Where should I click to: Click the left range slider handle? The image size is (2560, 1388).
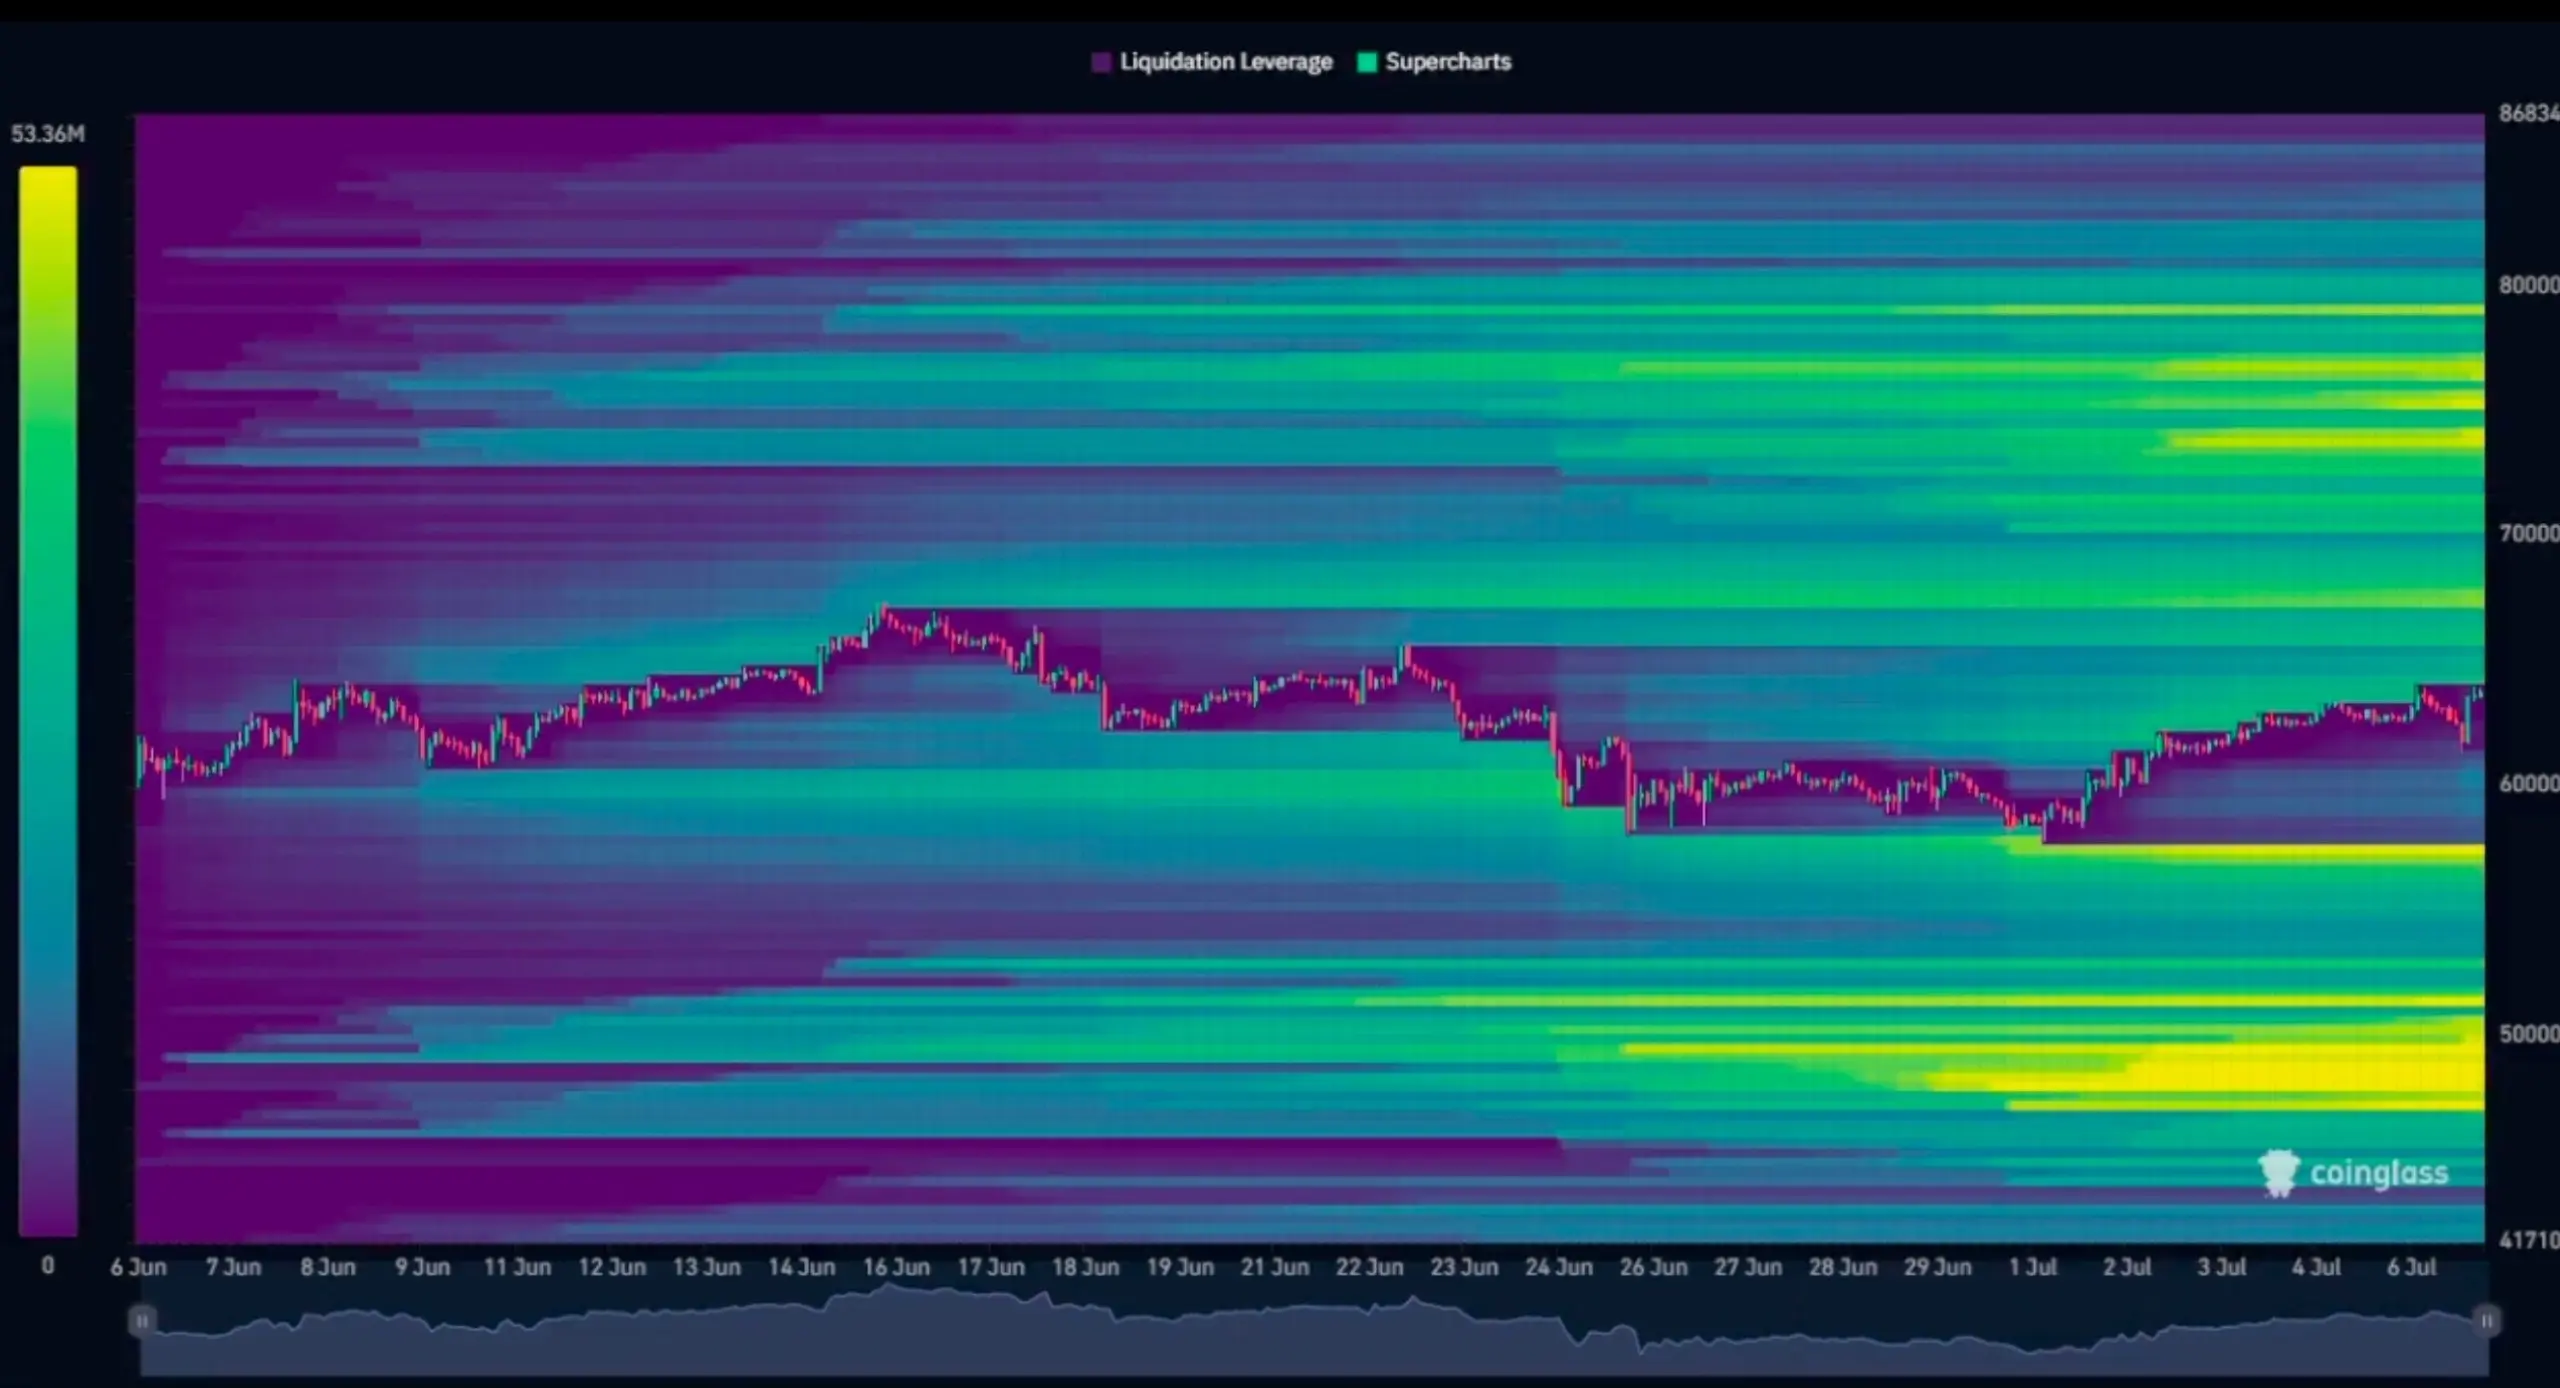142,1321
